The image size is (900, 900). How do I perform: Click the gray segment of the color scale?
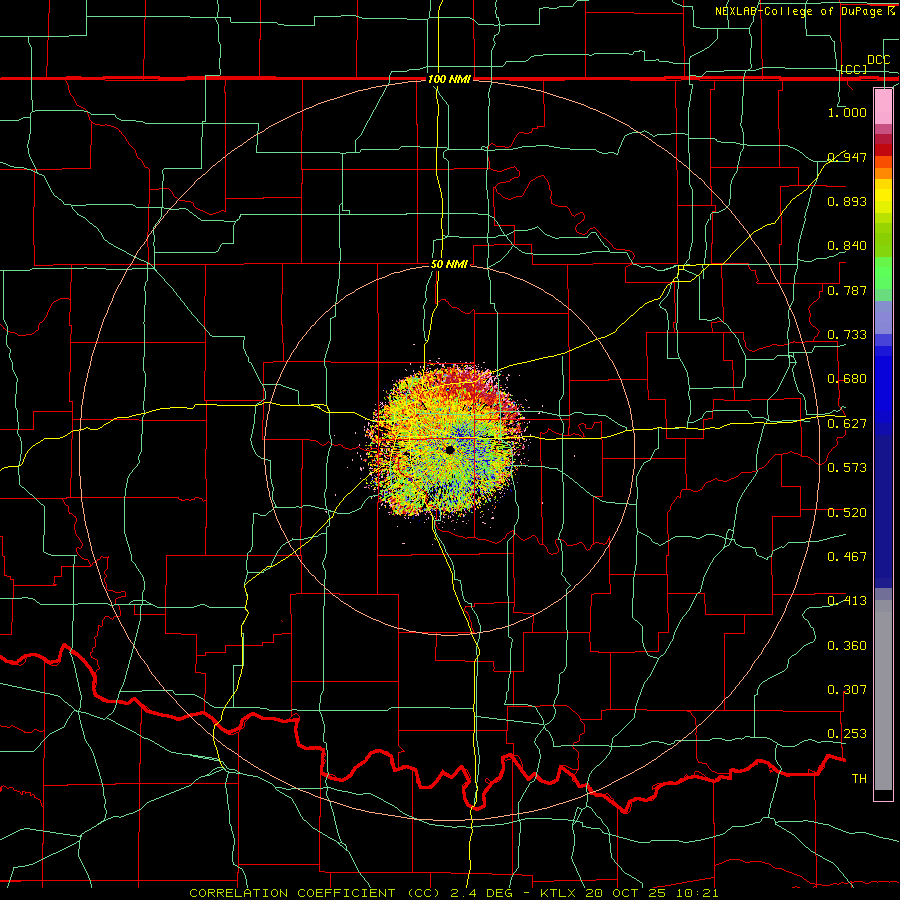coord(883,695)
